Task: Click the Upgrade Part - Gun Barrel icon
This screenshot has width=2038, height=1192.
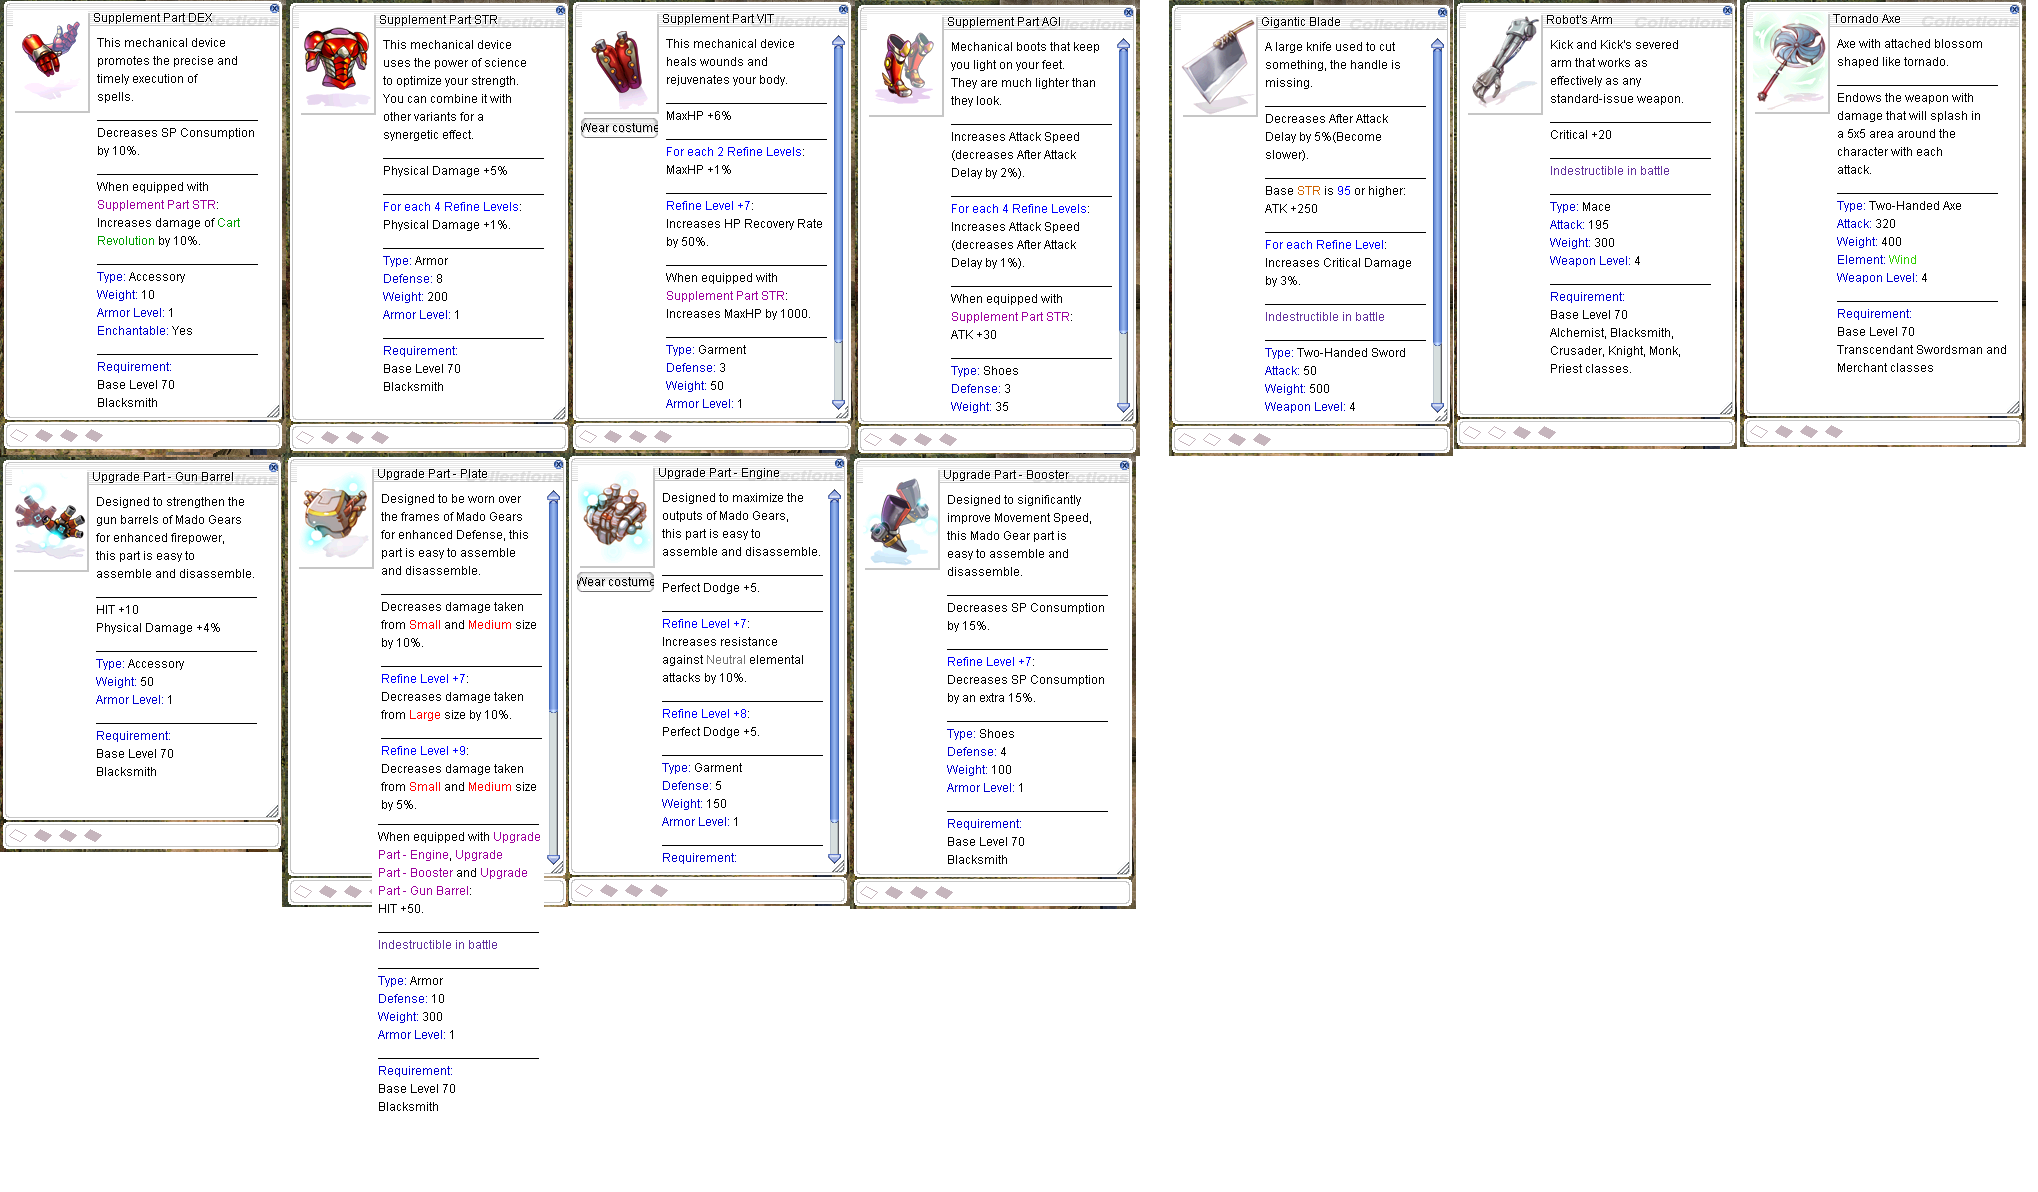Action: [x=49, y=520]
